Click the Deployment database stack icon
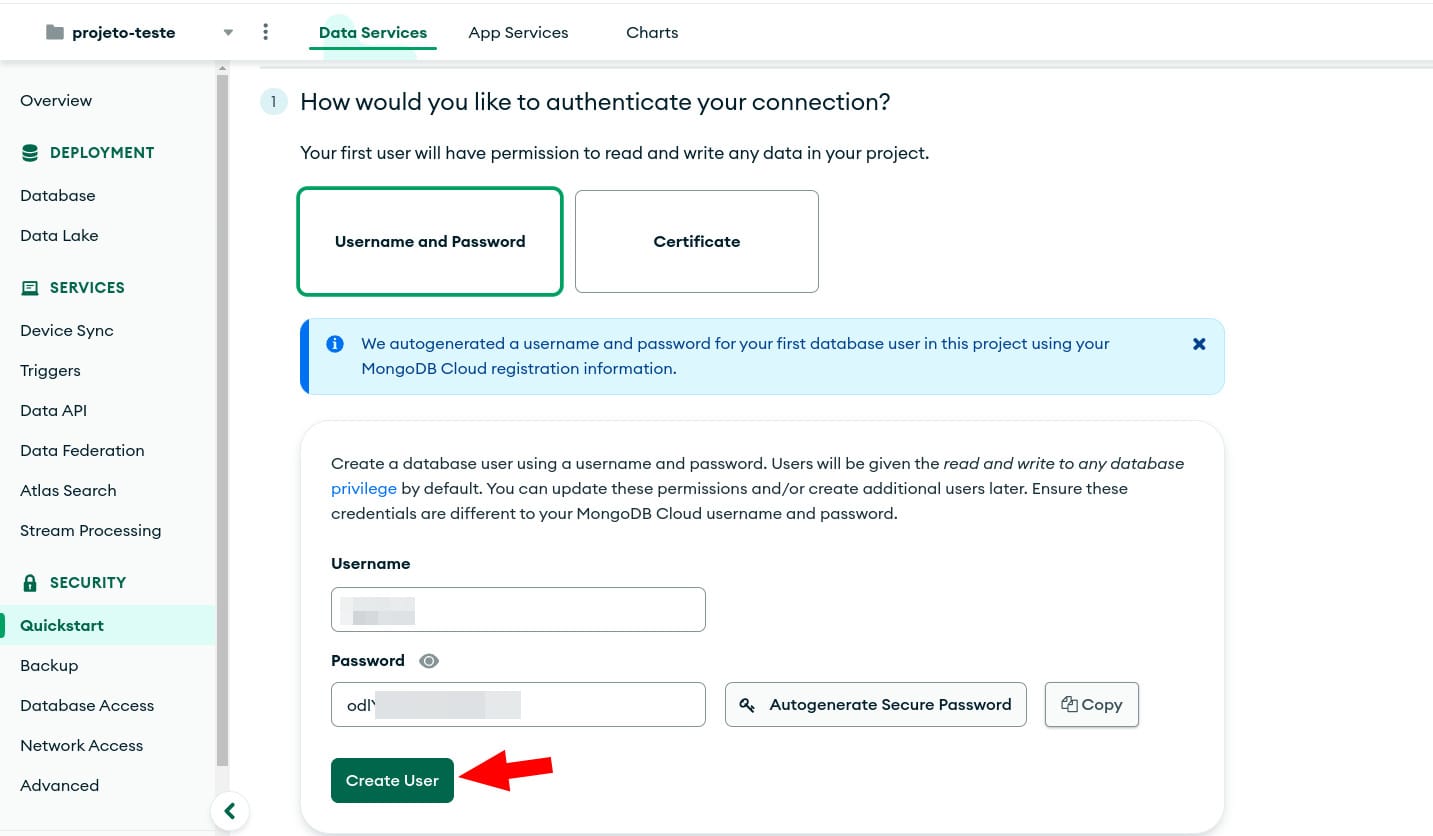1433x836 pixels. click(30, 153)
